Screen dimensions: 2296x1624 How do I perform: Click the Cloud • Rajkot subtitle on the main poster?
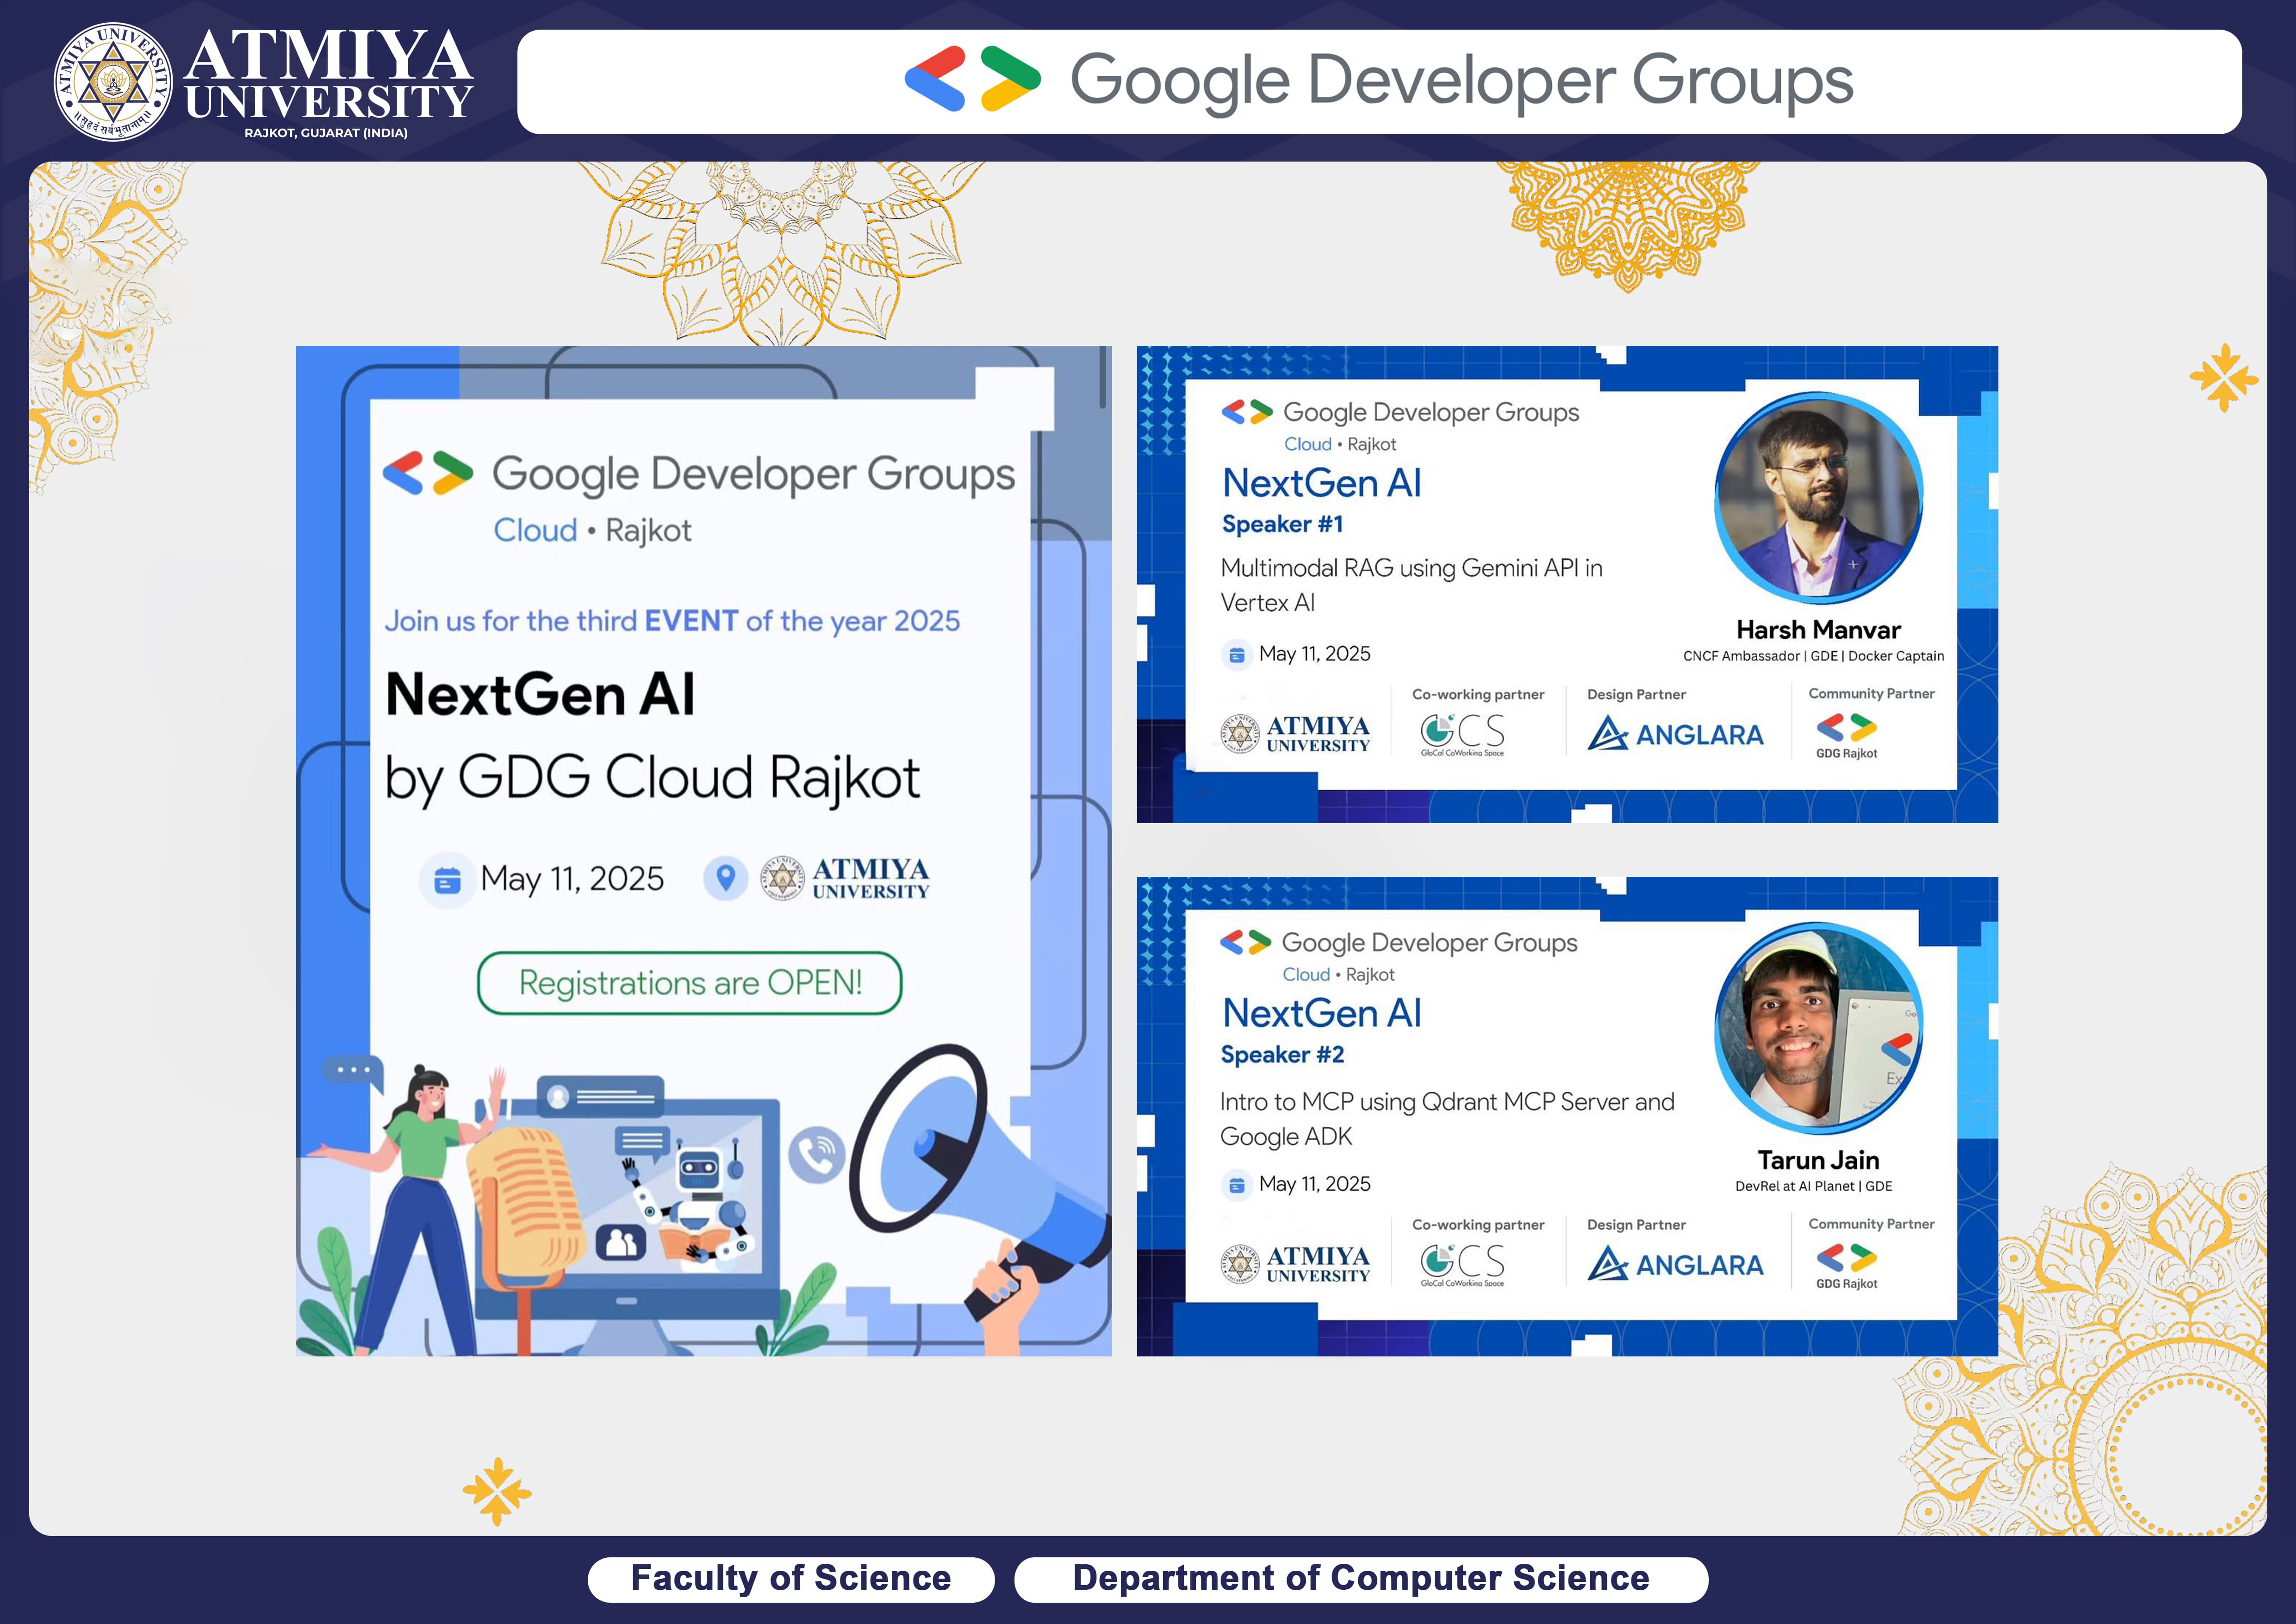[592, 530]
